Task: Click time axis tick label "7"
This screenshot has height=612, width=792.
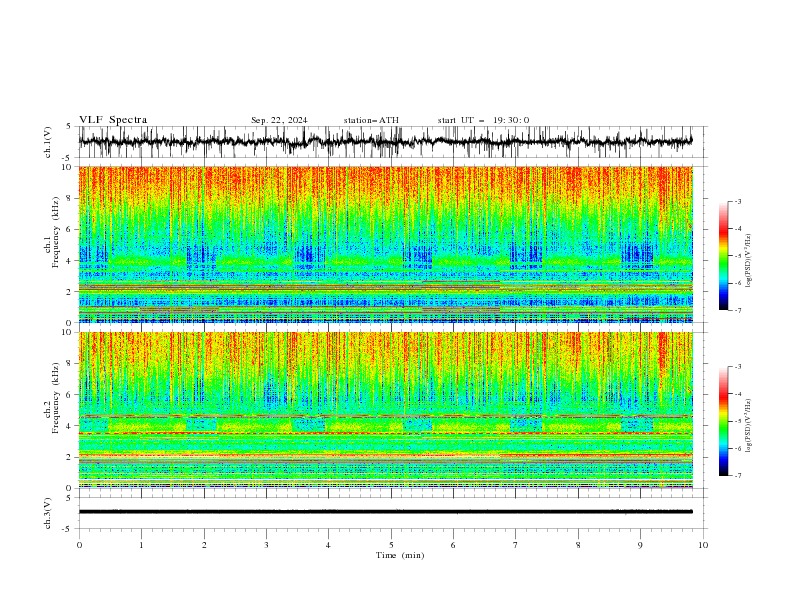Action: pyautogui.click(x=516, y=545)
